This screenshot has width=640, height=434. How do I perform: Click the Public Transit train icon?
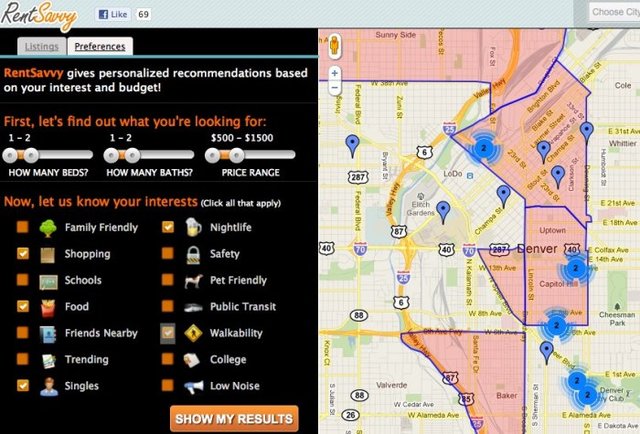point(193,307)
